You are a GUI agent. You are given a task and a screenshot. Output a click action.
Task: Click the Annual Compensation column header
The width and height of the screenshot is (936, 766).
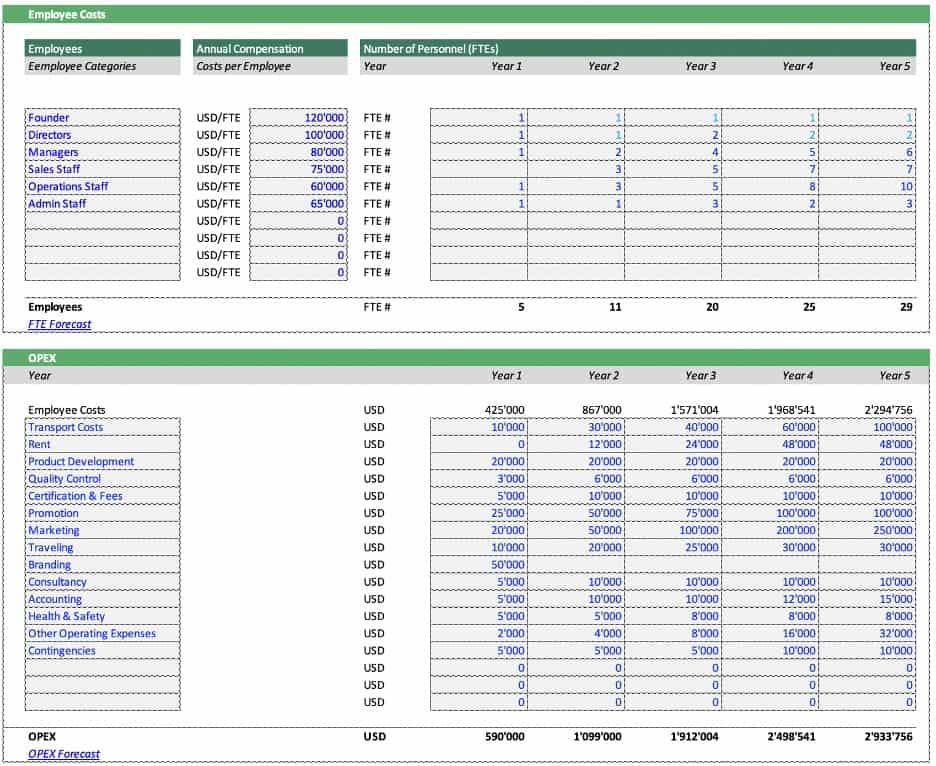(x=270, y=49)
